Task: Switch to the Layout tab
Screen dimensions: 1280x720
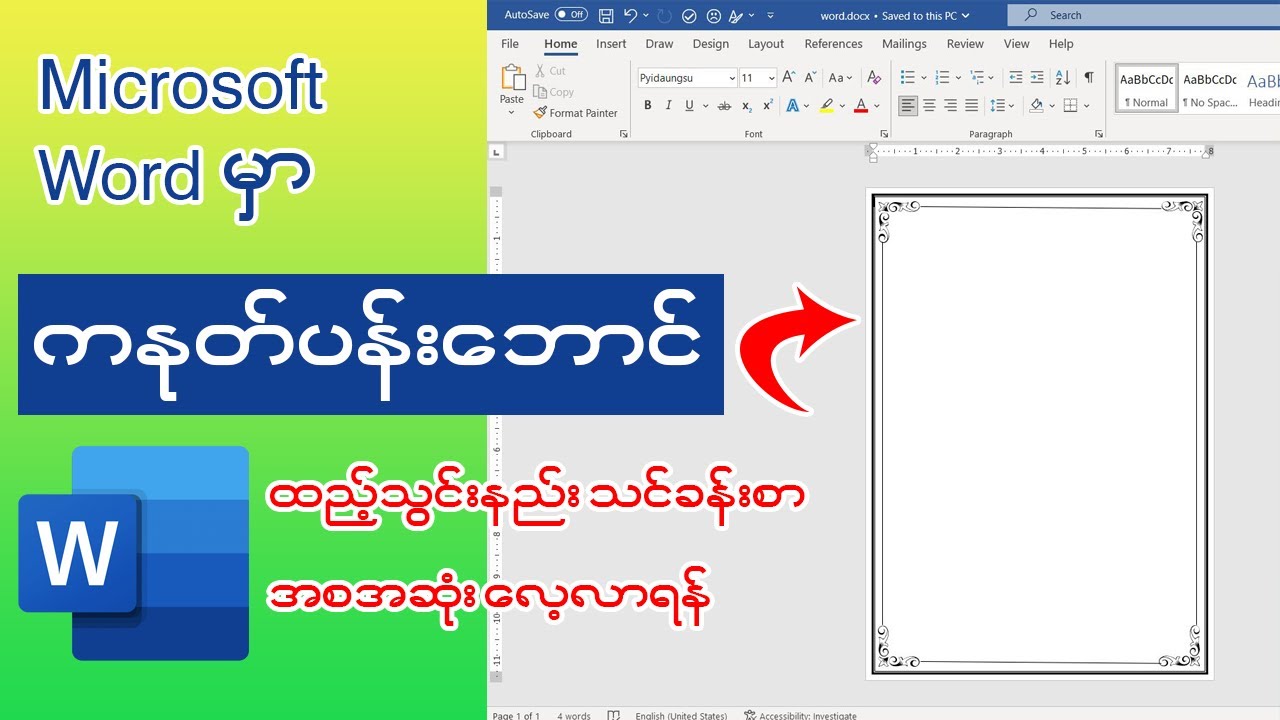Action: pyautogui.click(x=766, y=44)
